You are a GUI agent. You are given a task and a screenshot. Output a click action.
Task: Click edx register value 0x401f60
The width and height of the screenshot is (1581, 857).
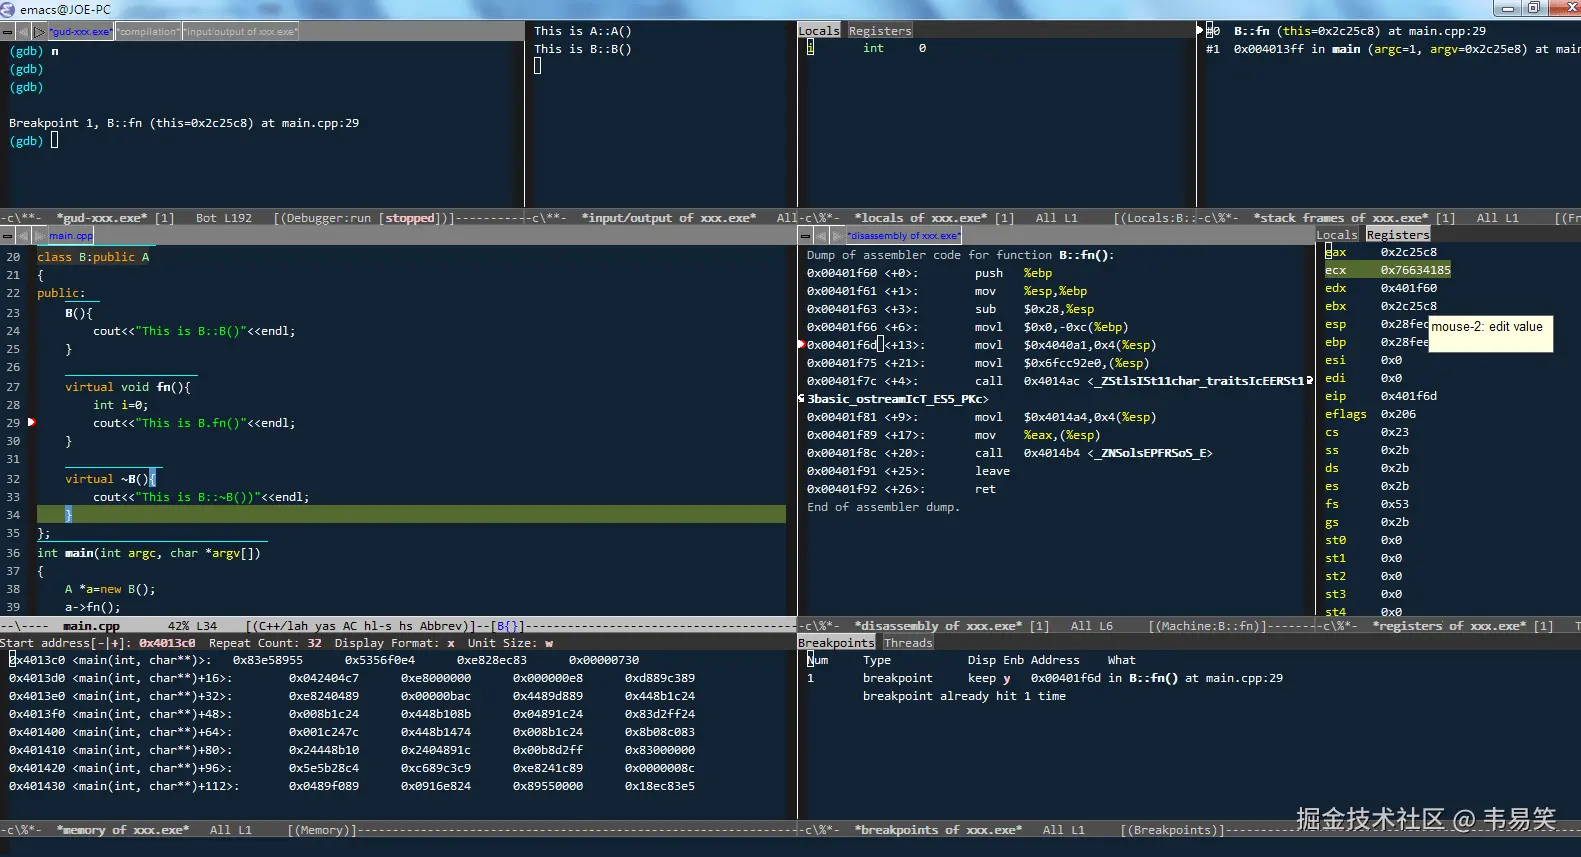pos(1408,288)
